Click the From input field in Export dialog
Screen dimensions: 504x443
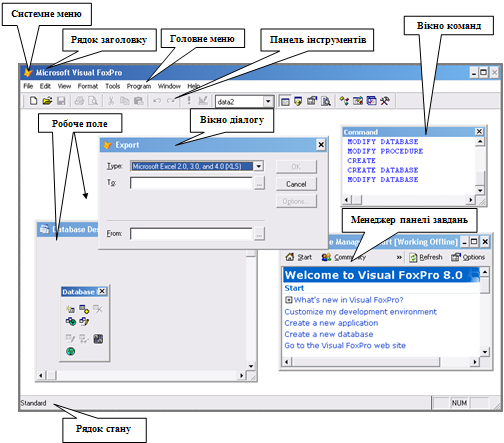point(191,234)
